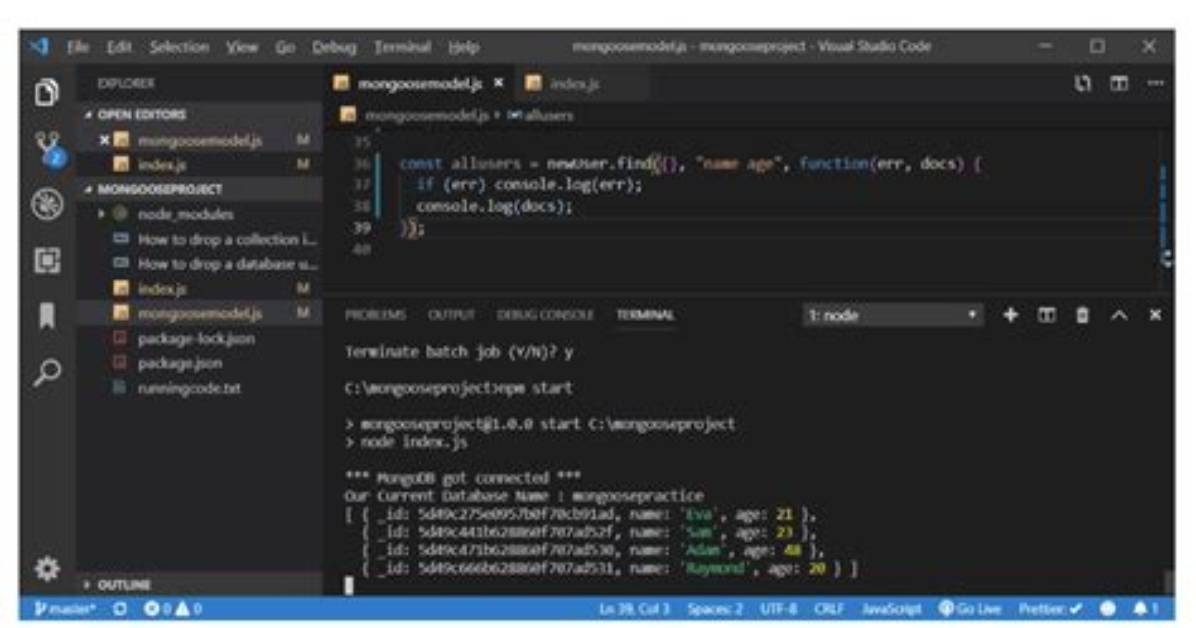Click the allusers breadcrumb symbol
1196x628 pixels.
tap(541, 115)
